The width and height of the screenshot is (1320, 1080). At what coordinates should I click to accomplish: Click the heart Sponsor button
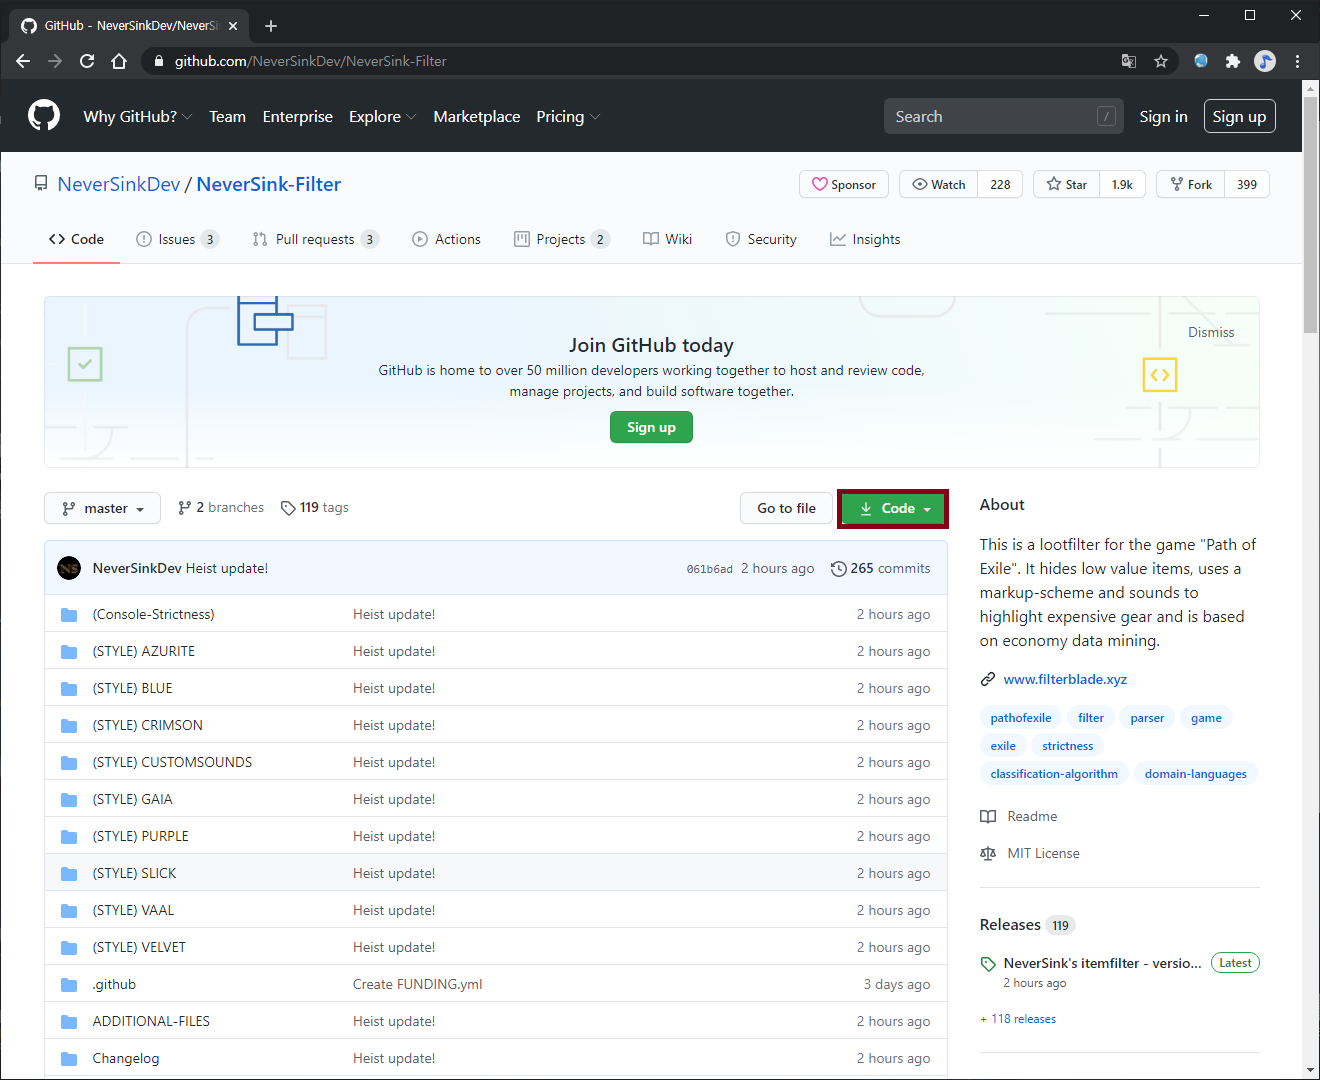pyautogui.click(x=844, y=184)
